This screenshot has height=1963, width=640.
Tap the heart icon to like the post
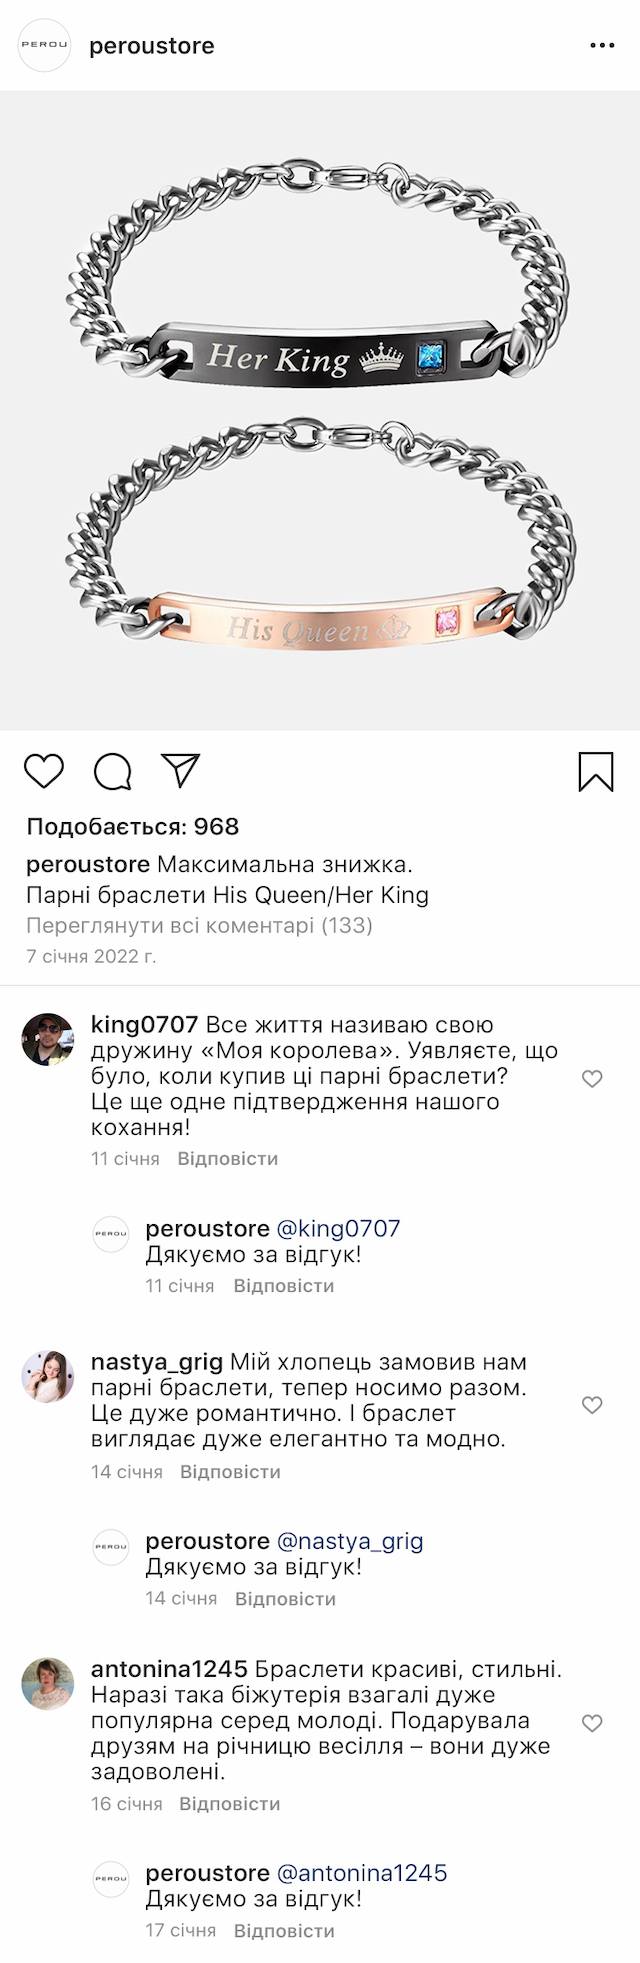coord(44,772)
